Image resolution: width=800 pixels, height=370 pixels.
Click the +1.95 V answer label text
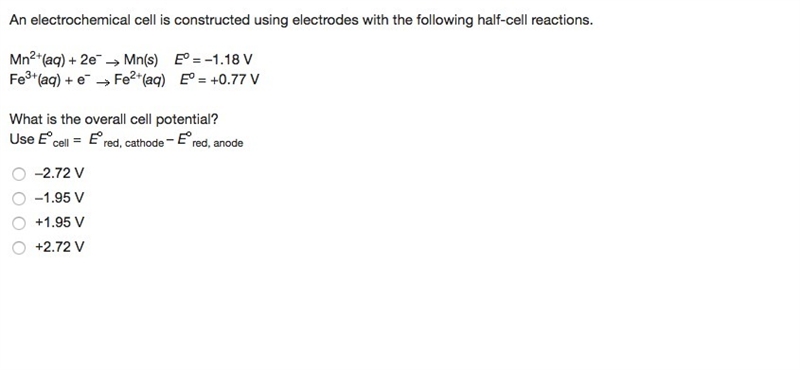(x=59, y=223)
